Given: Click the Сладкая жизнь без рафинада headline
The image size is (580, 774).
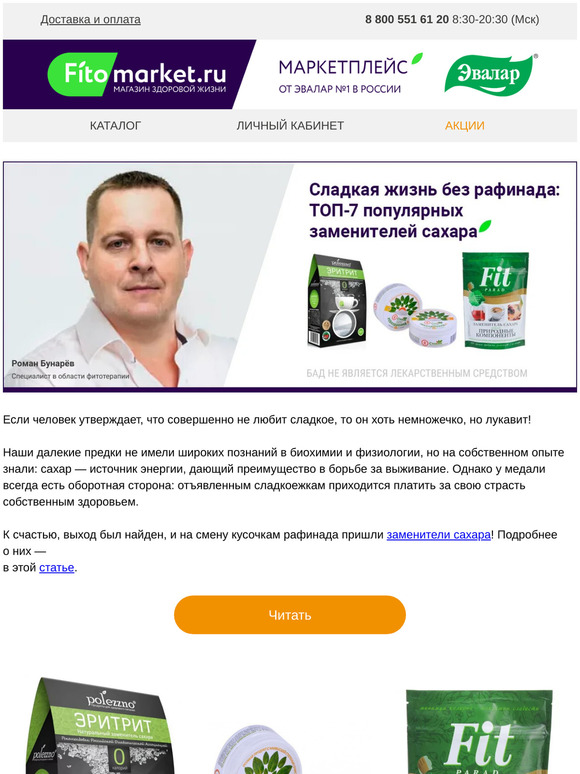Looking at the screenshot, I should (434, 210).
